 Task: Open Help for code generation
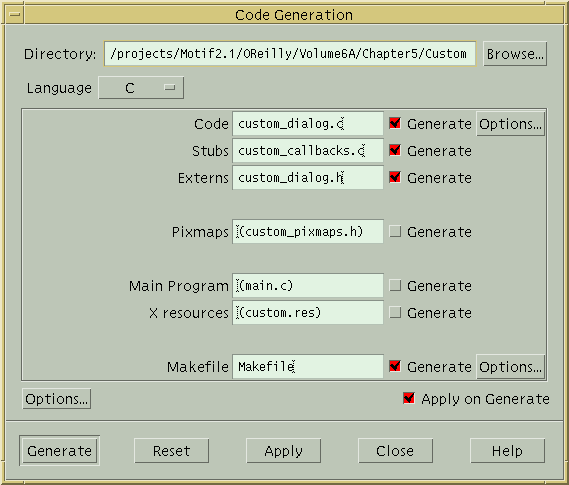coord(507,451)
